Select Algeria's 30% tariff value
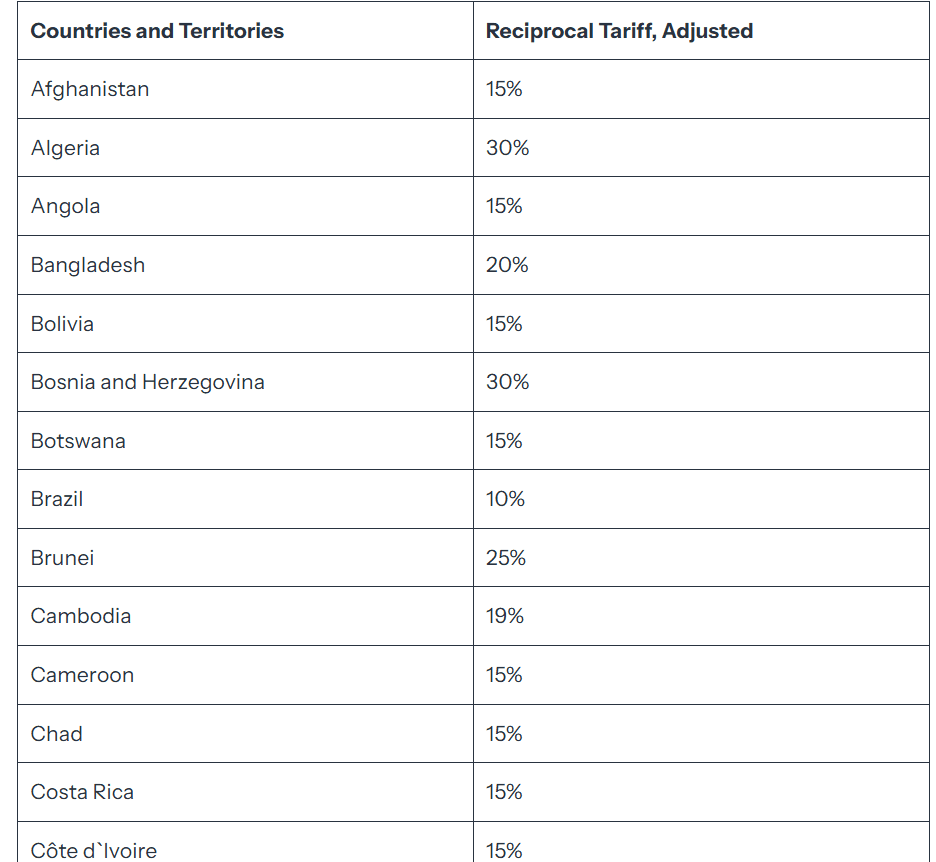Image resolution: width=936 pixels, height=862 pixels. coord(507,148)
